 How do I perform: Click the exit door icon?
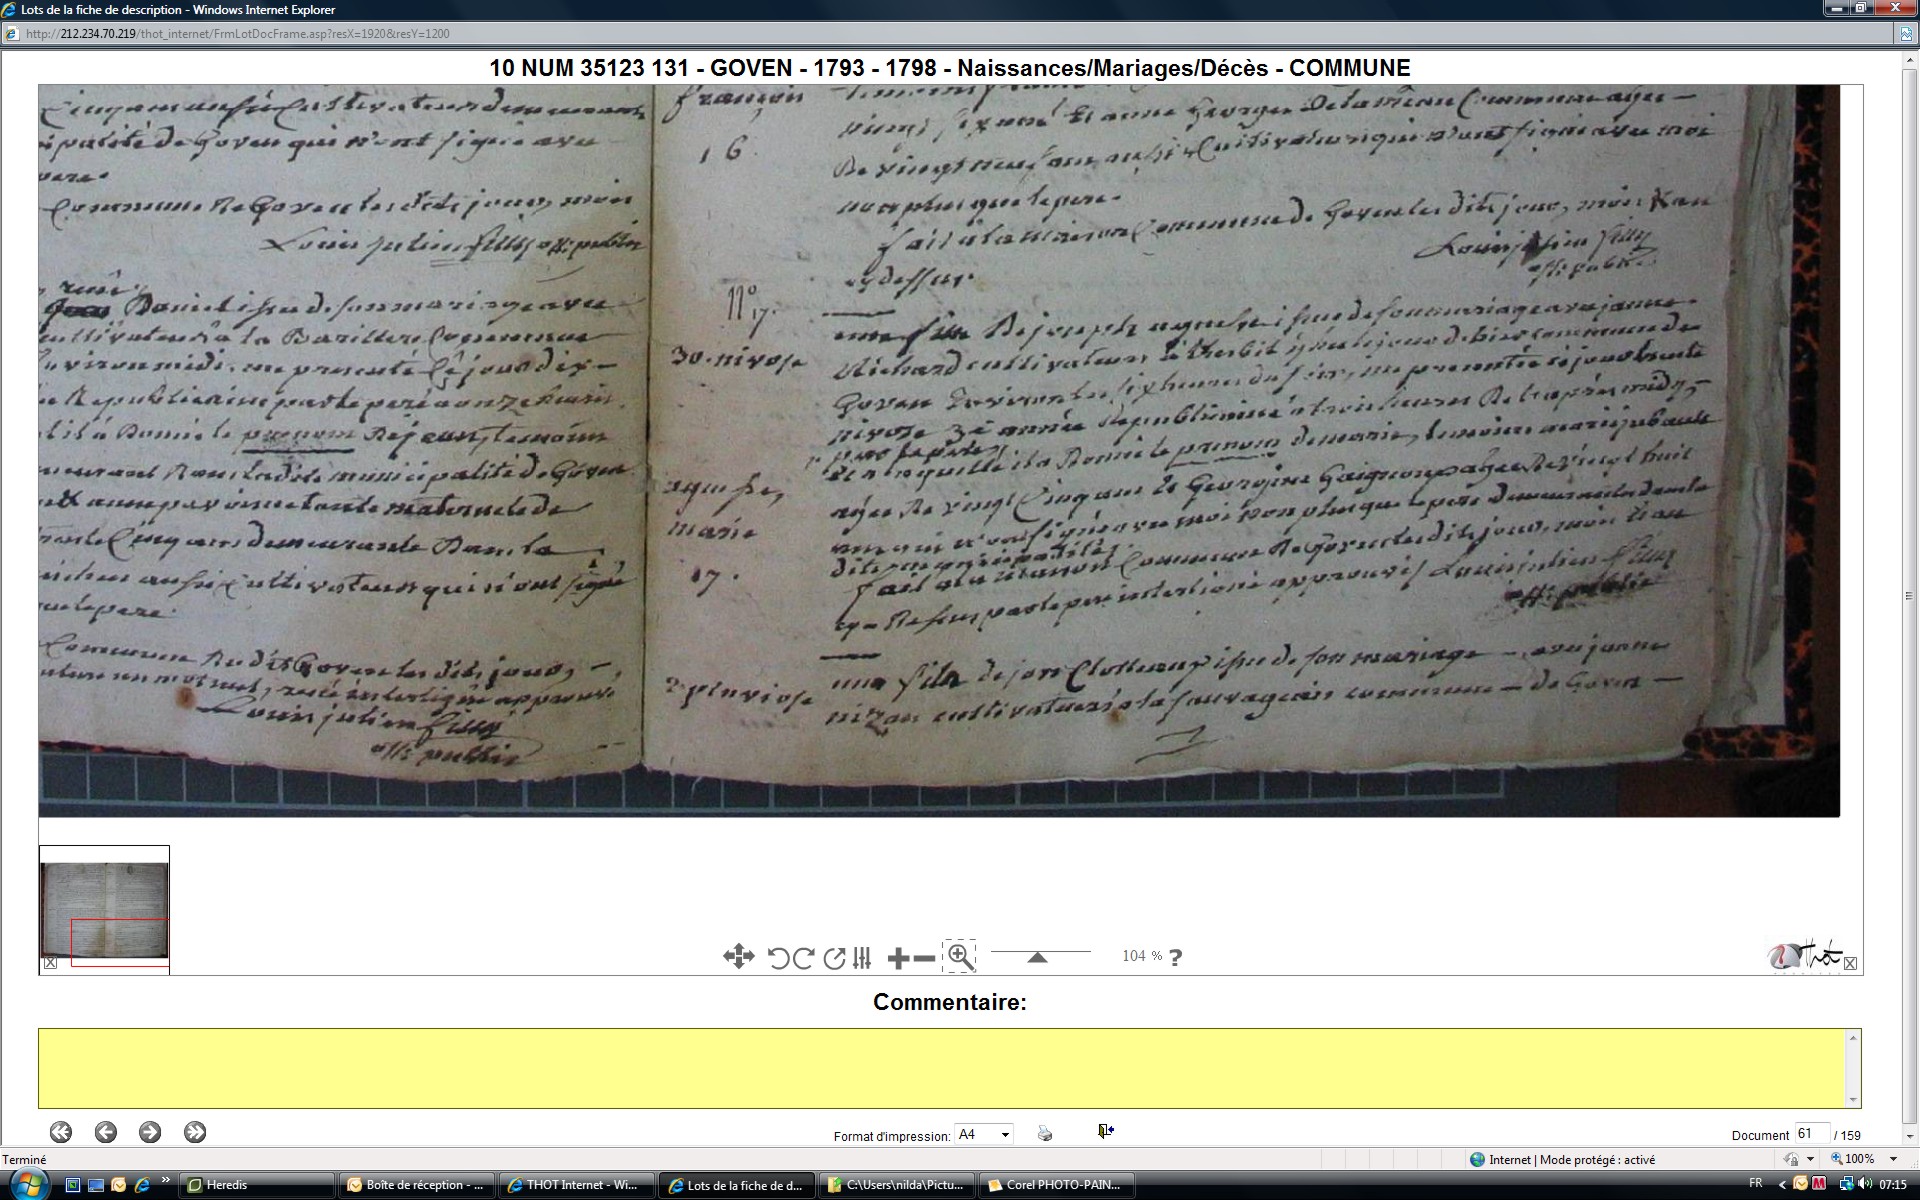[1105, 1131]
